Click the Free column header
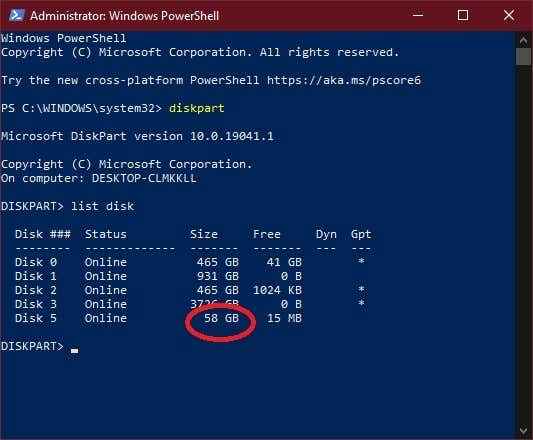This screenshot has width=533, height=440. point(267,234)
